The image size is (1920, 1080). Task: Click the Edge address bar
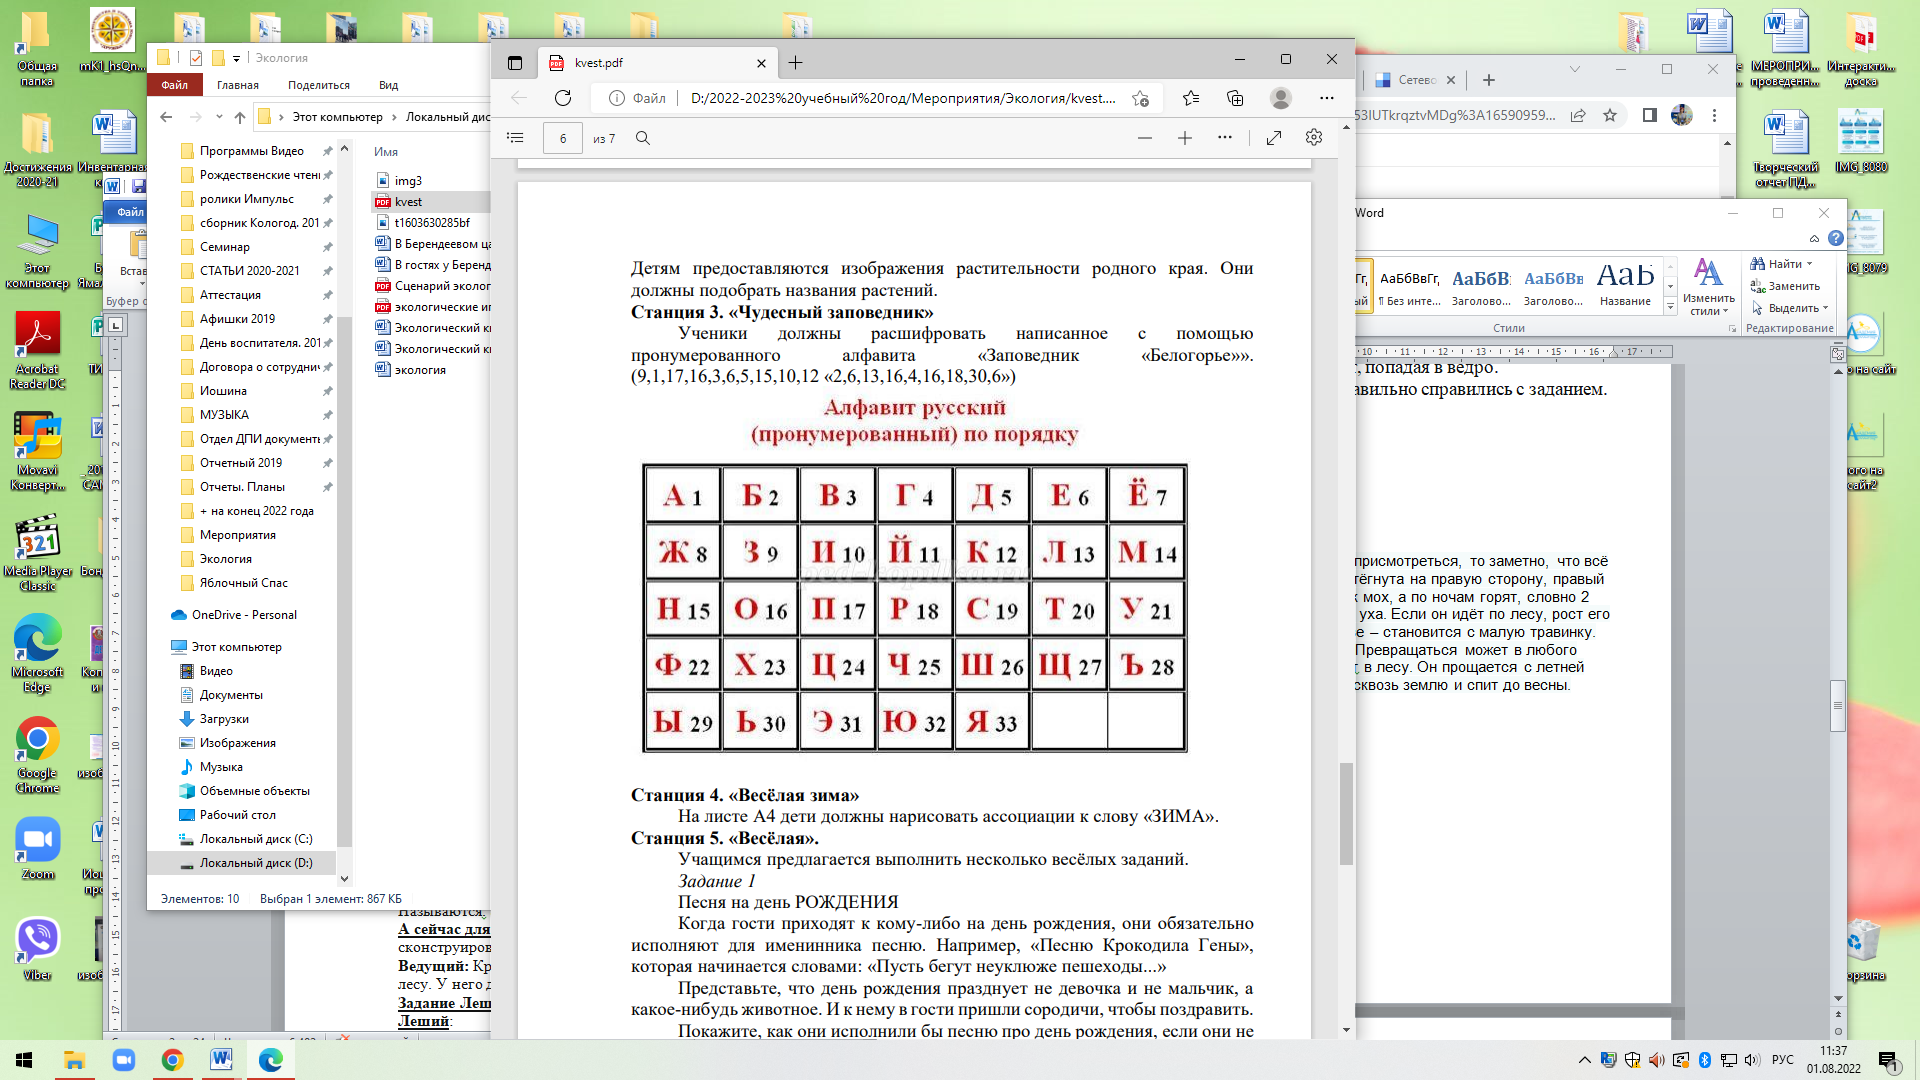[902, 98]
